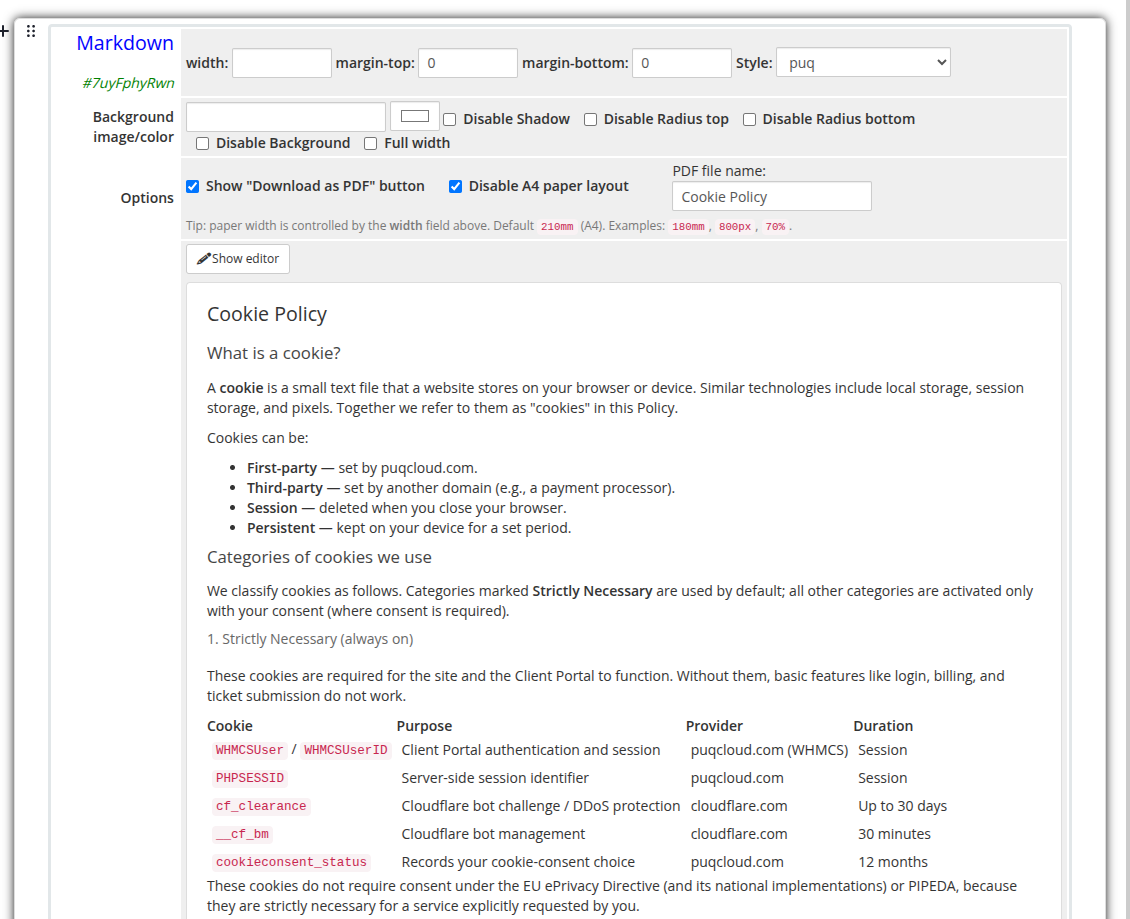This screenshot has width=1130, height=919.
Task: Uncheck Disable A4 paper layout
Action: (455, 186)
